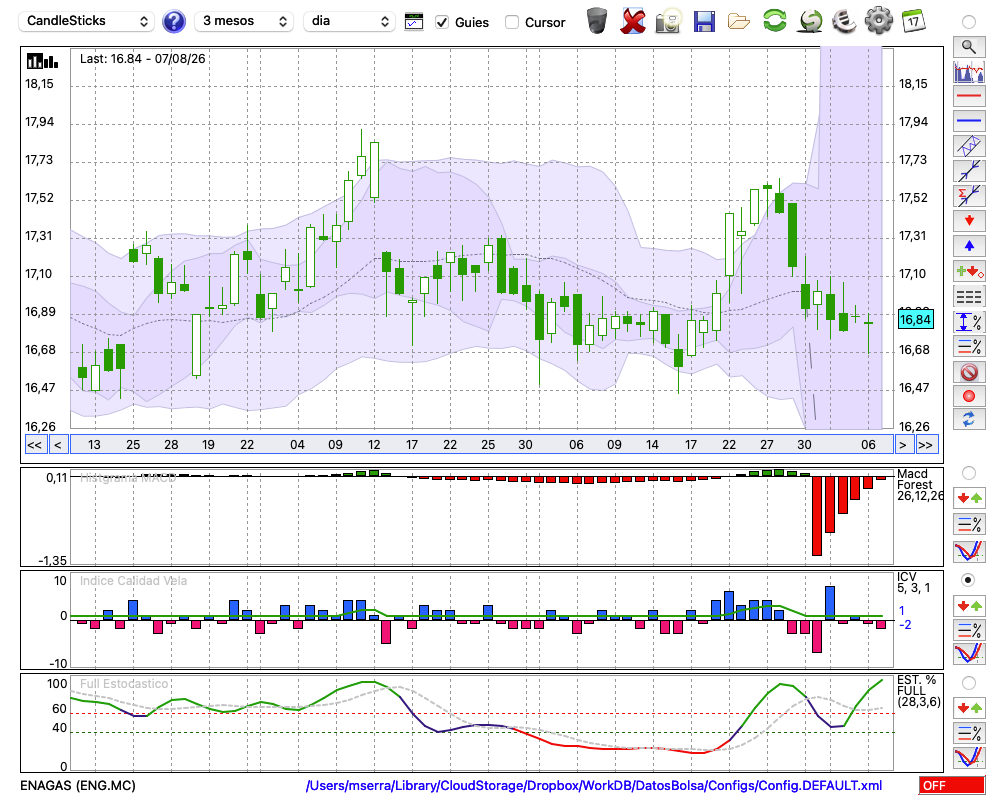This screenshot has width=1000, height=800.
Task: Expand the dia interval dropdown
Action: click(349, 21)
